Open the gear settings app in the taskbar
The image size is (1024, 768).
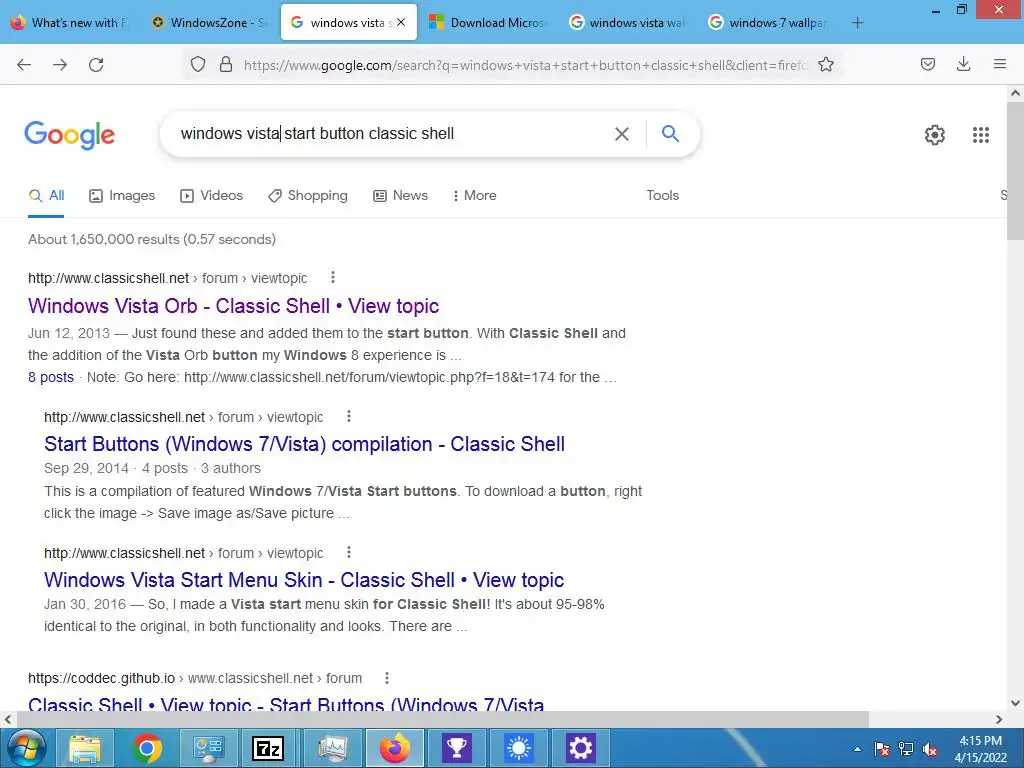coord(581,748)
